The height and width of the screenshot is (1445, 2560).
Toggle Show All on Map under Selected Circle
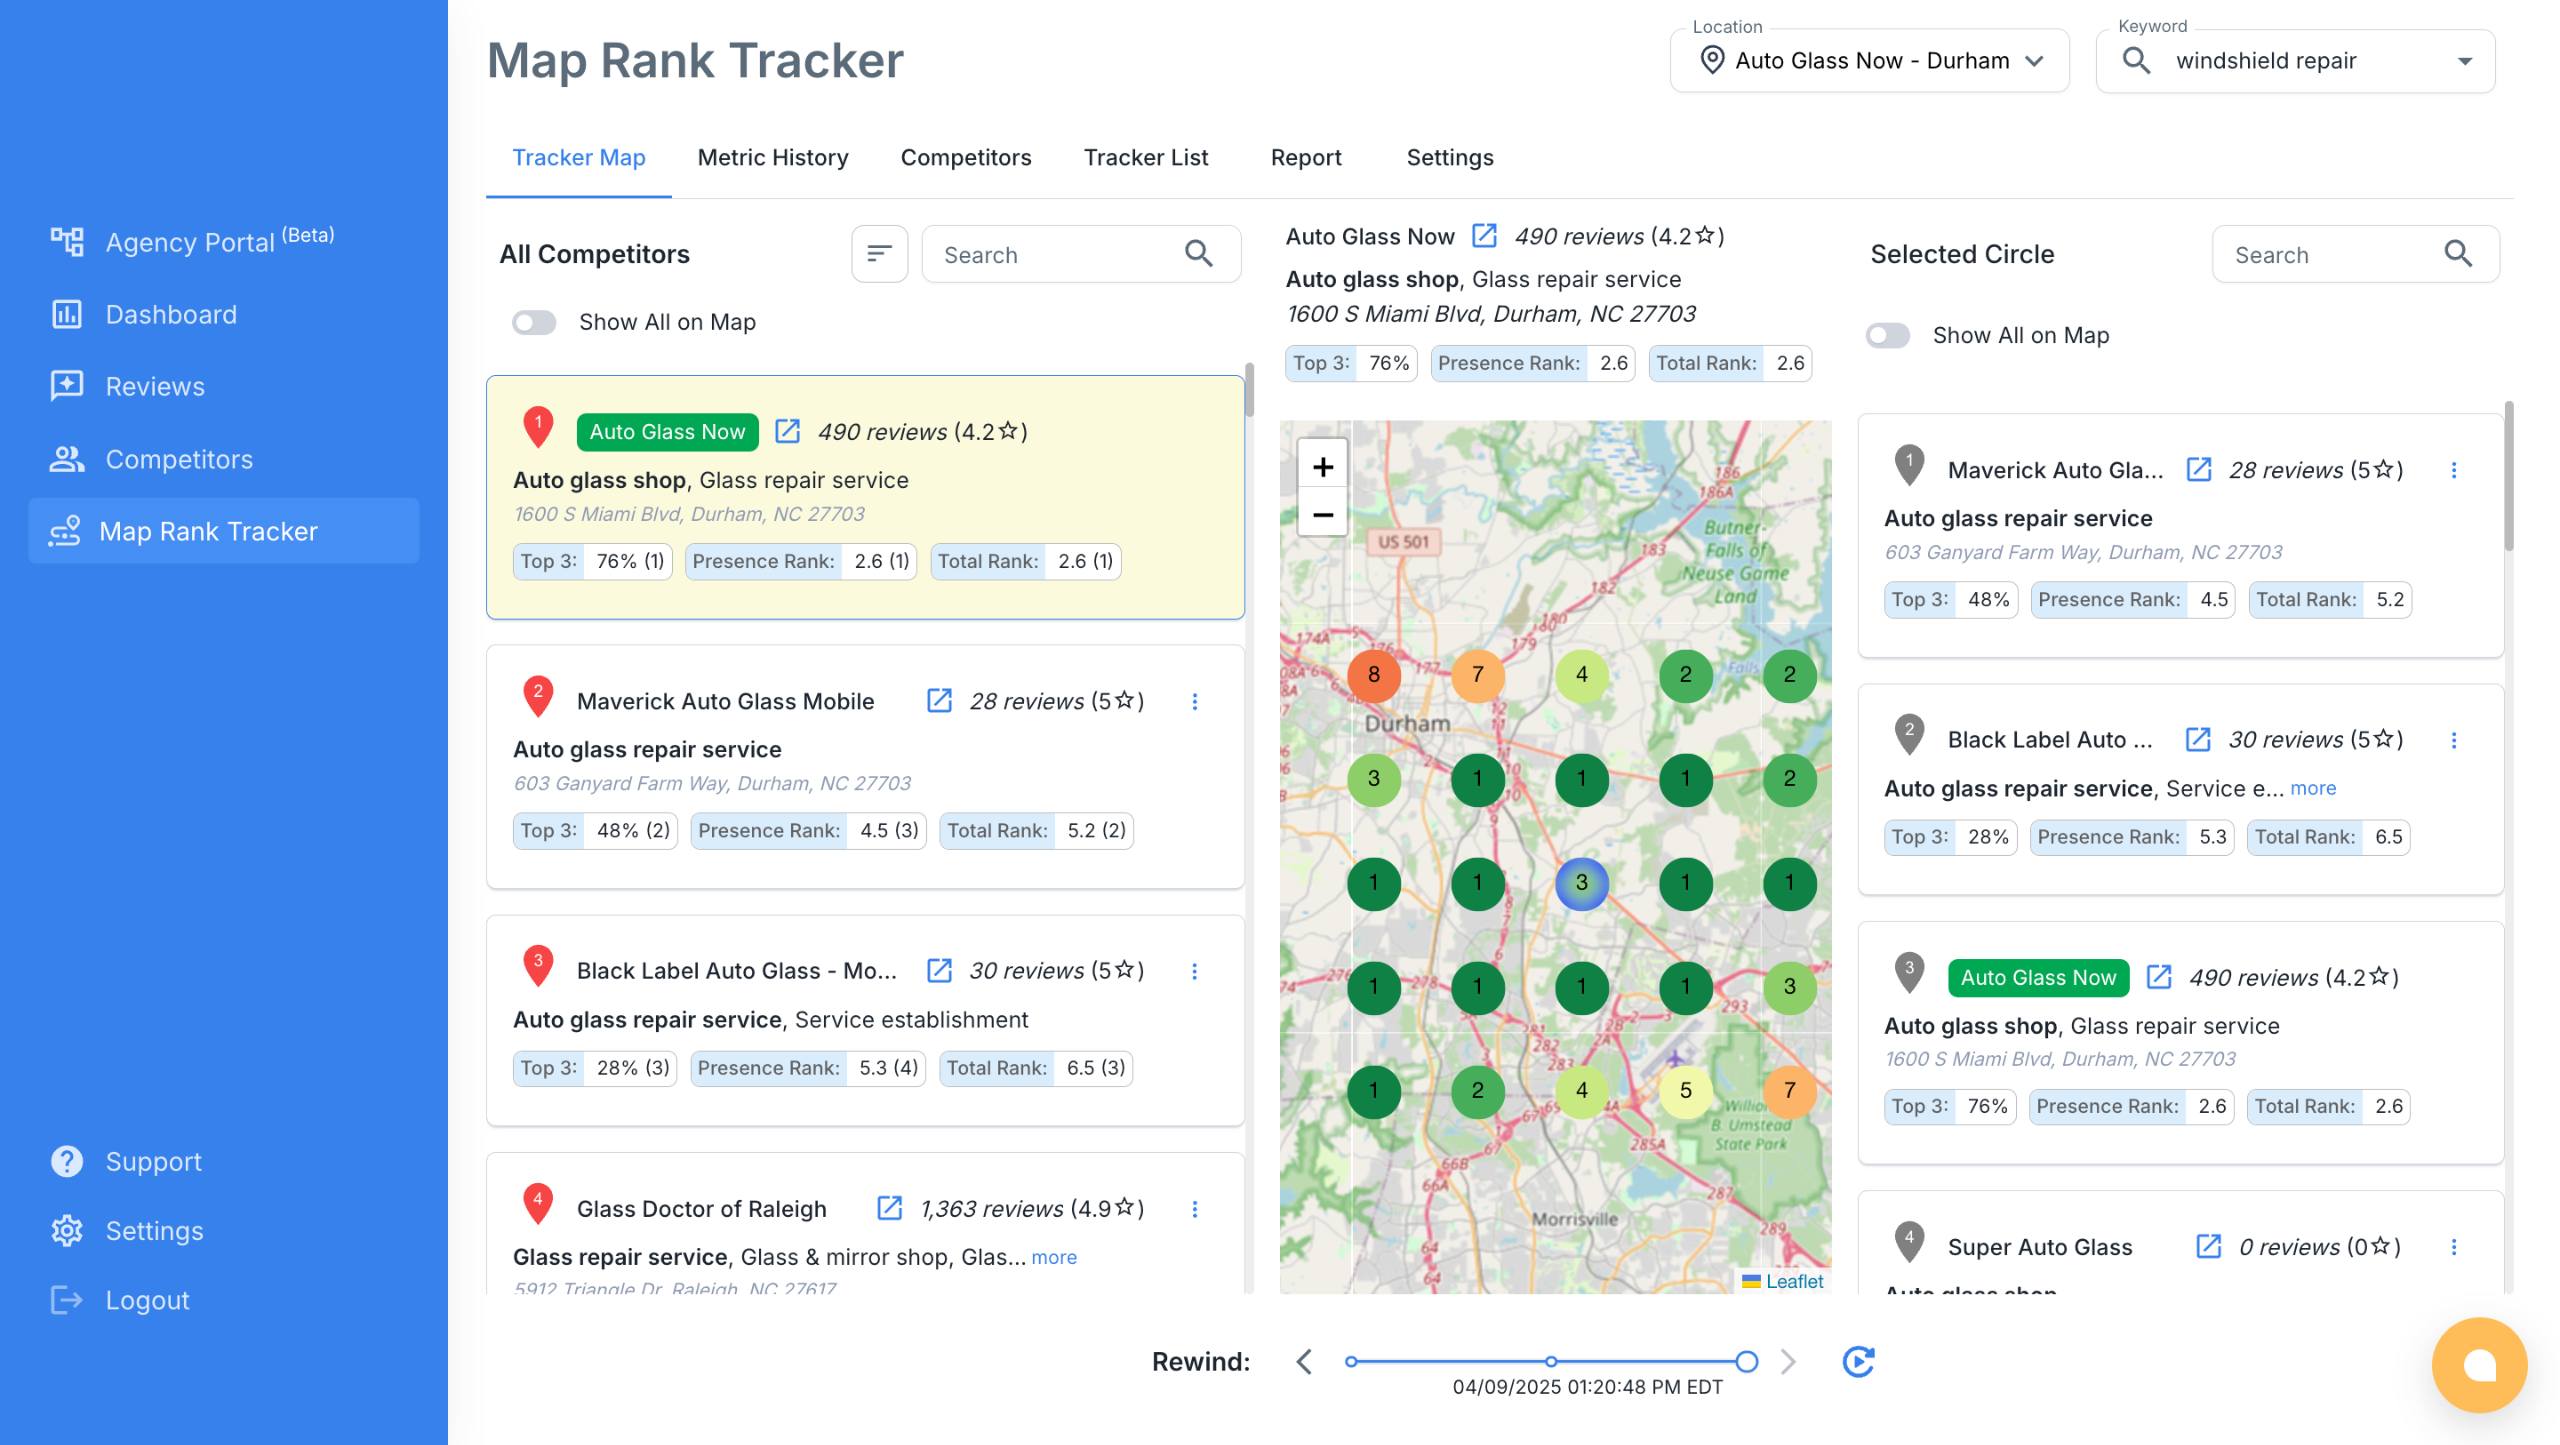pos(1887,335)
